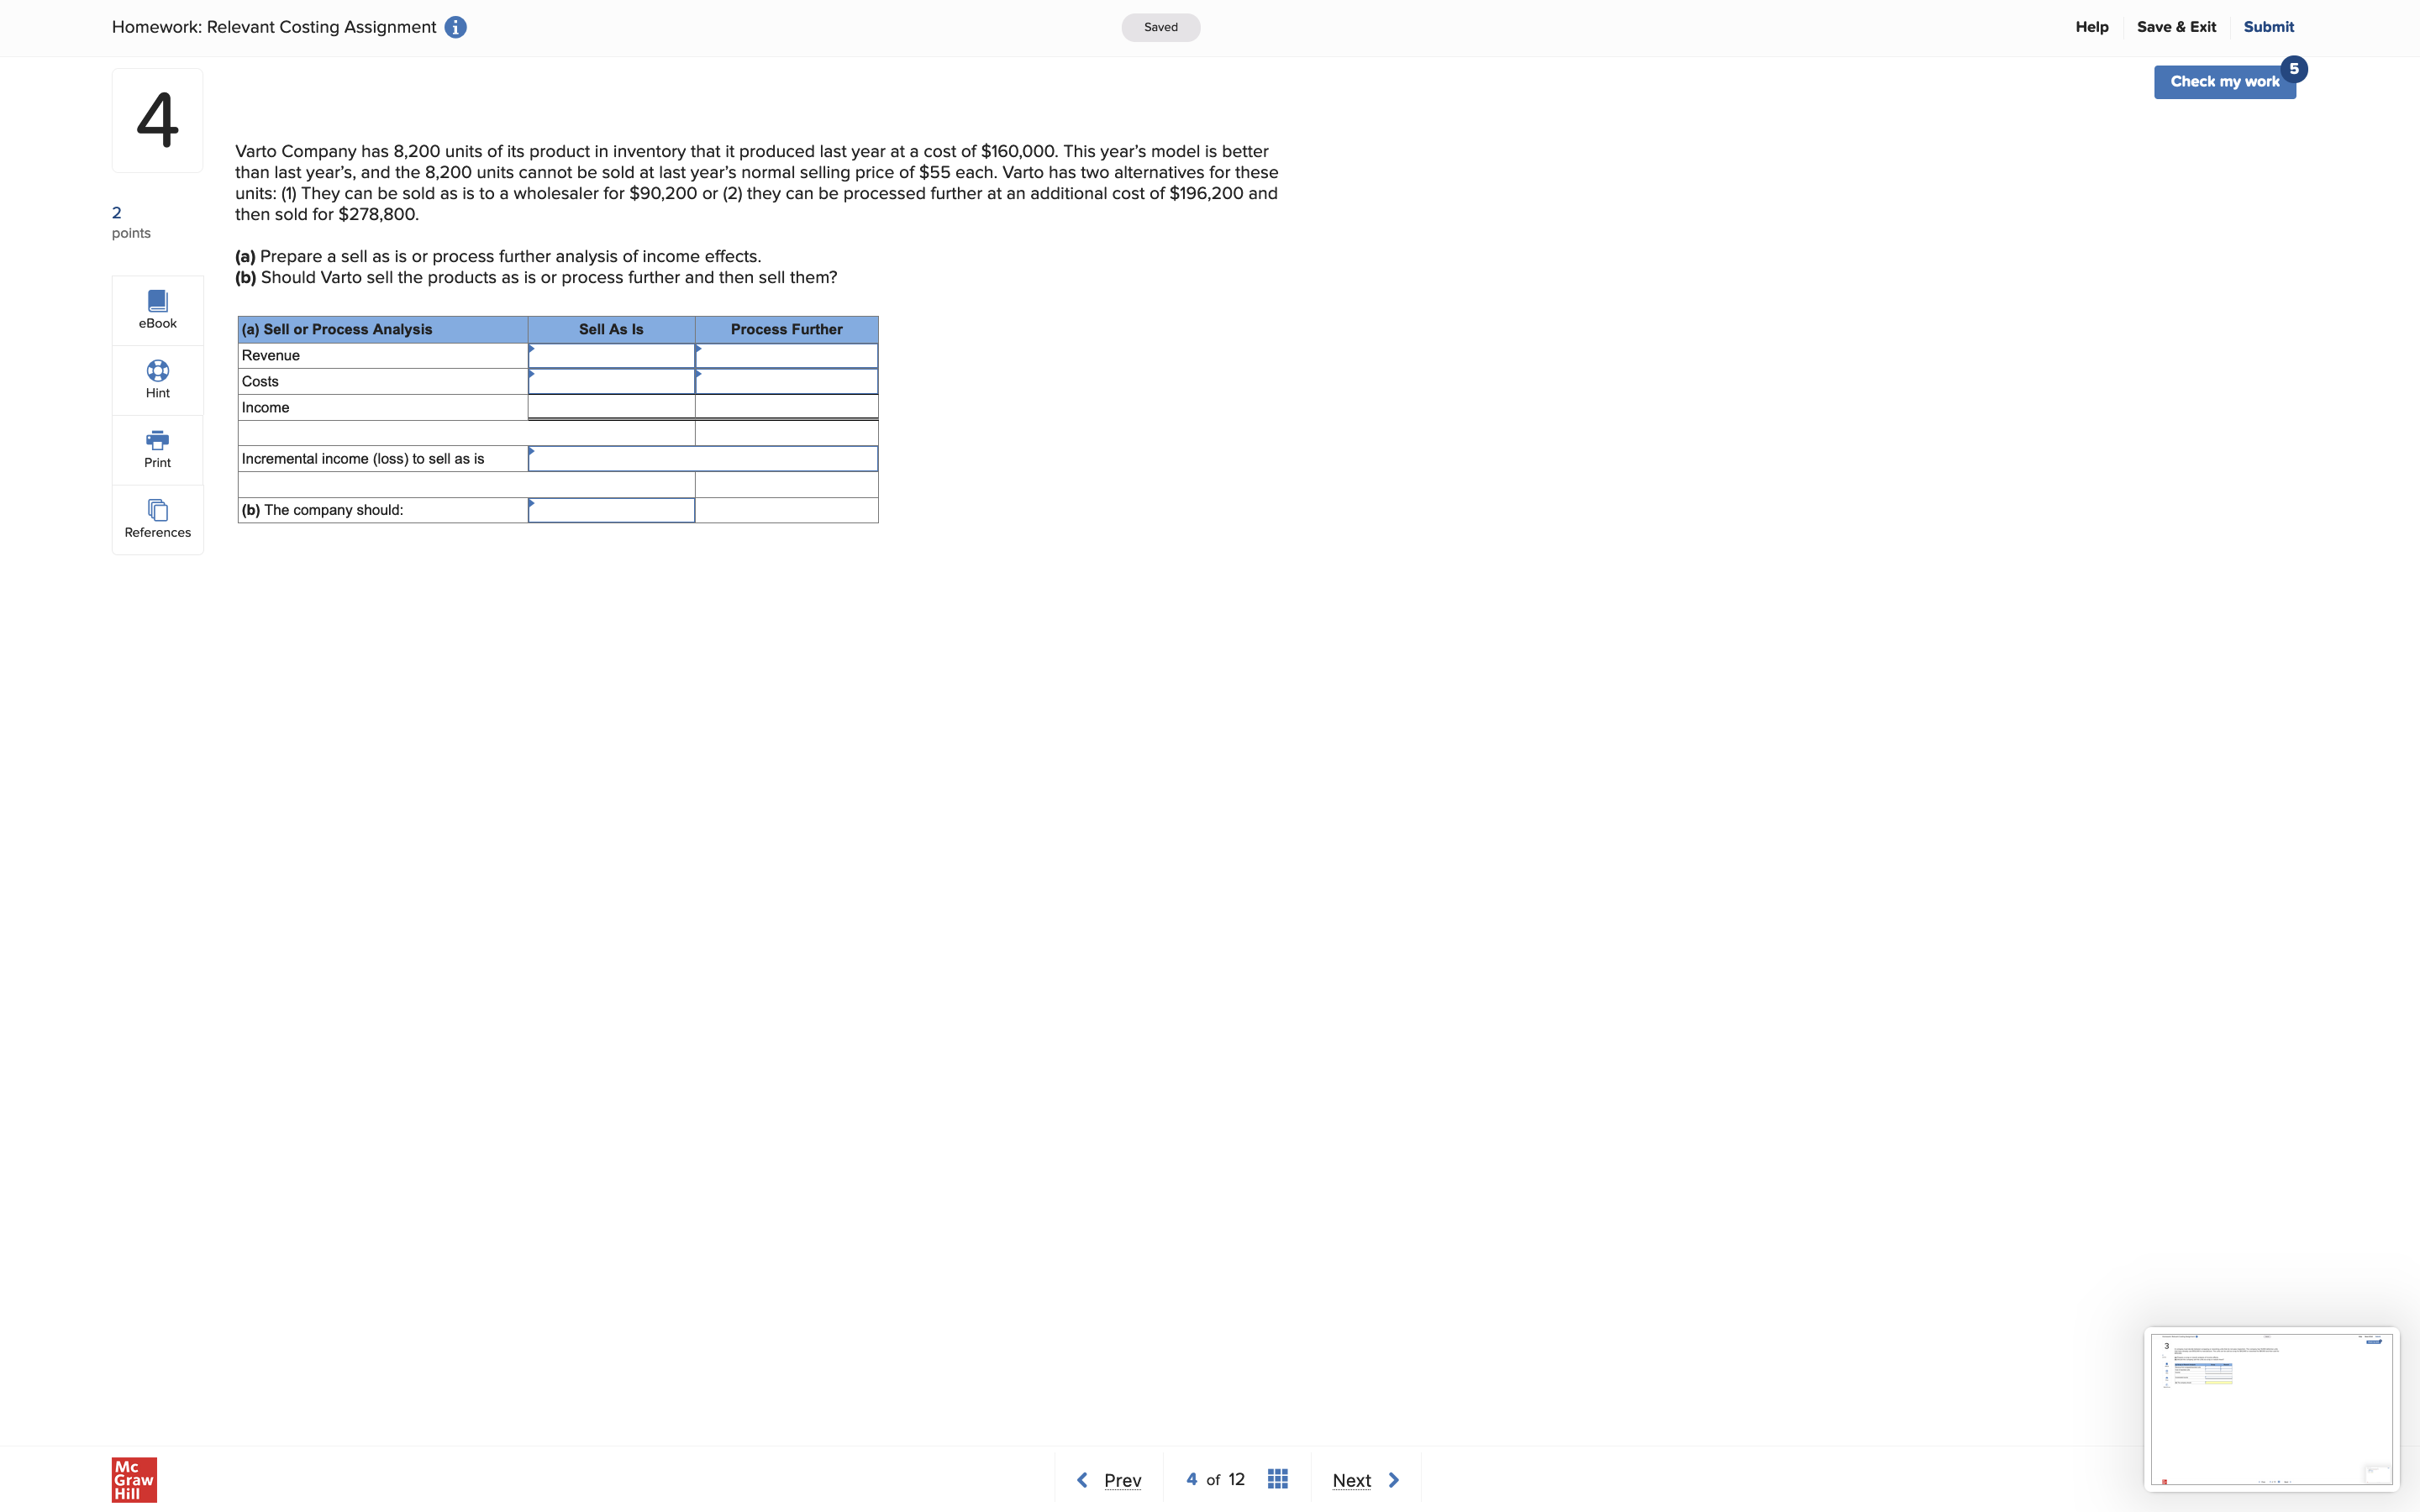
Task: Click the Print icon
Action: [x=157, y=440]
